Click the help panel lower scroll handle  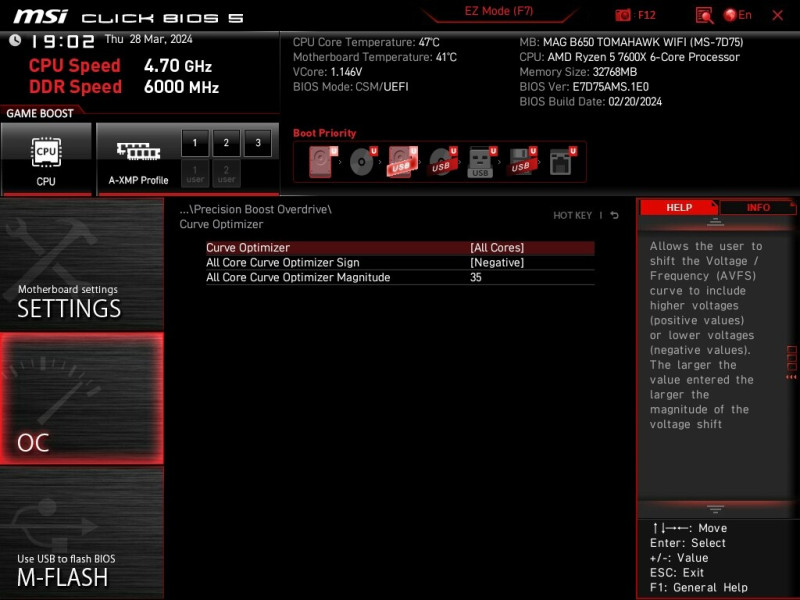coord(715,509)
